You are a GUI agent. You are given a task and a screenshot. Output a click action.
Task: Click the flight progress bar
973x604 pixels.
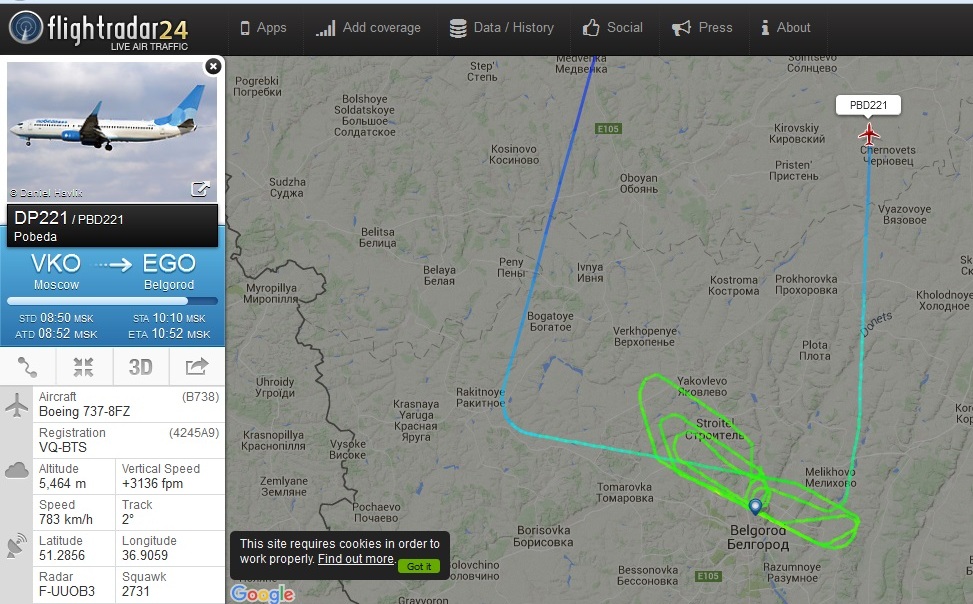(x=112, y=301)
